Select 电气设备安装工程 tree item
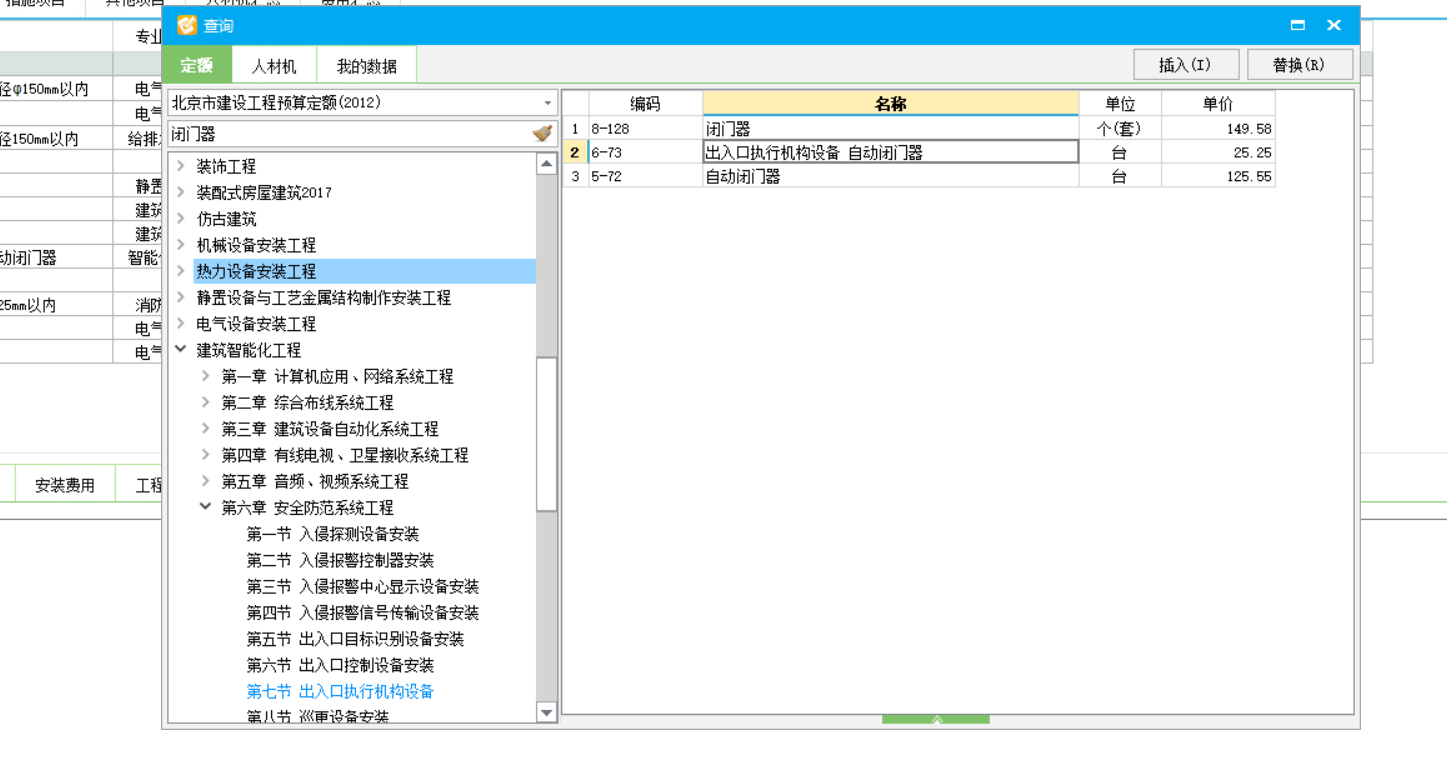This screenshot has height=771, width=1447. (256, 324)
